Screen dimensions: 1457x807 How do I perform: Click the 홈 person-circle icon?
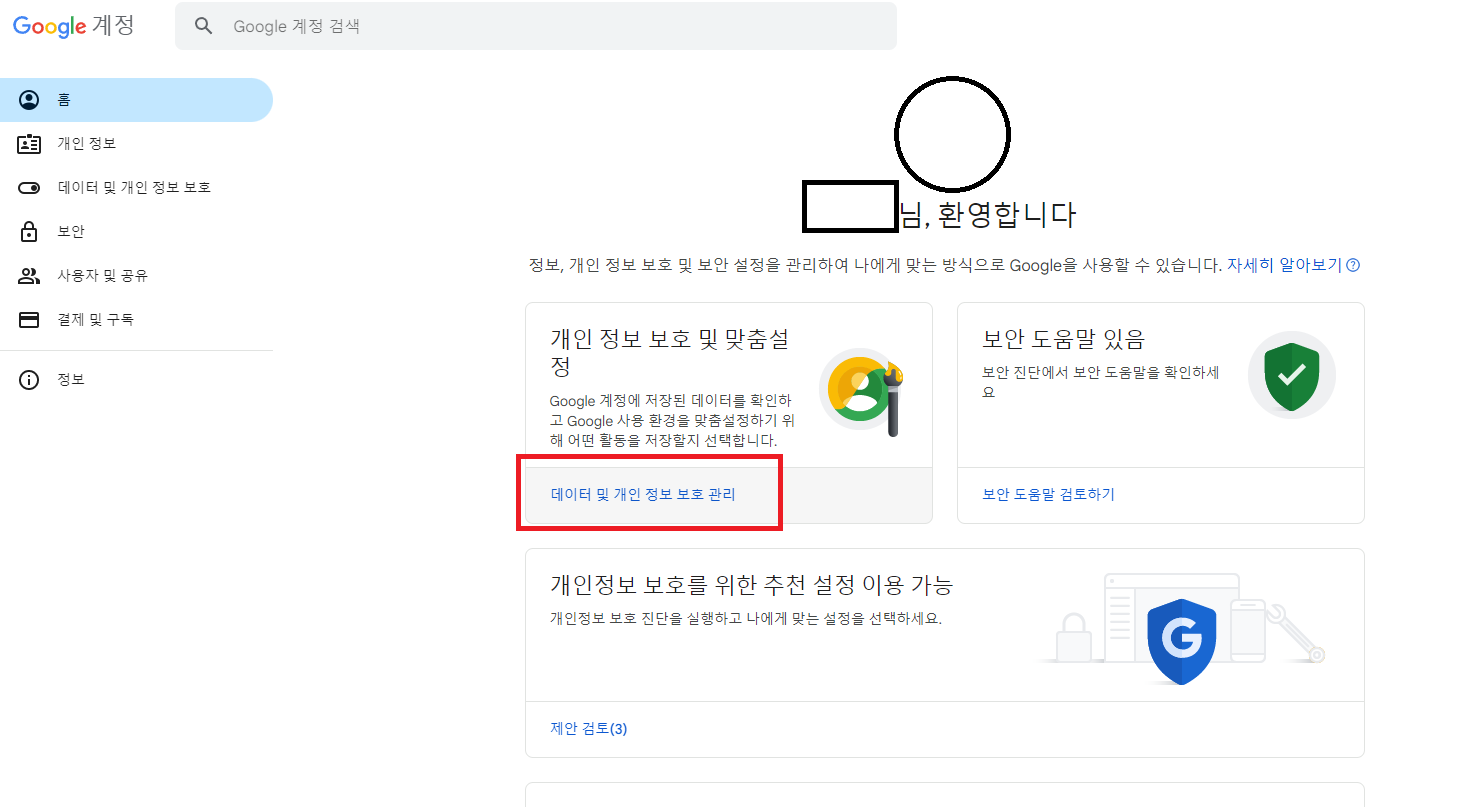(29, 100)
